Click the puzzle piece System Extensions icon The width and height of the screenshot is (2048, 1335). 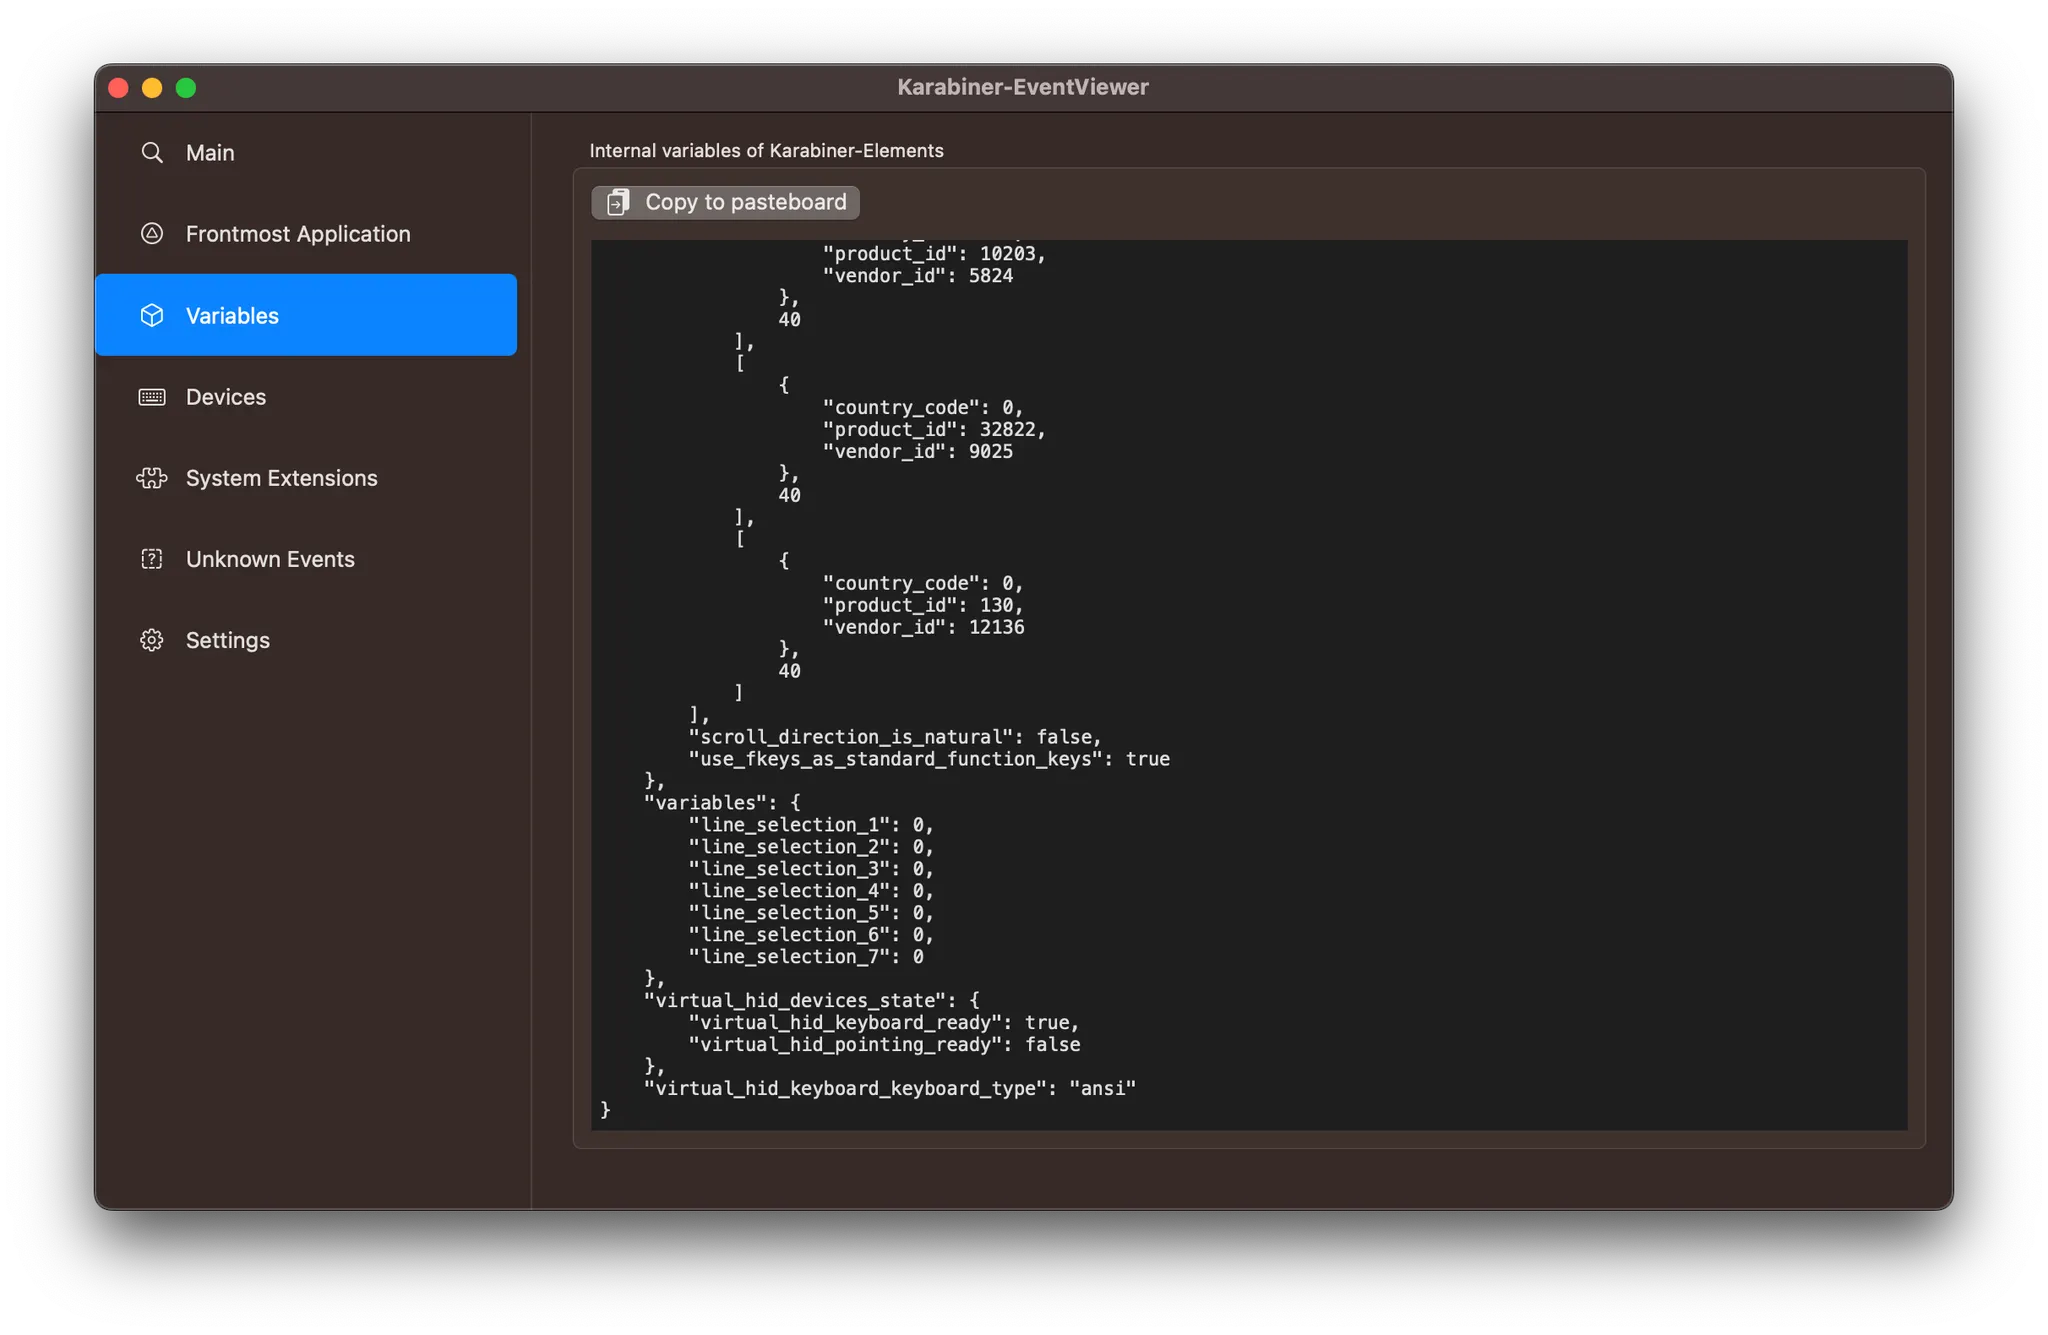[152, 478]
